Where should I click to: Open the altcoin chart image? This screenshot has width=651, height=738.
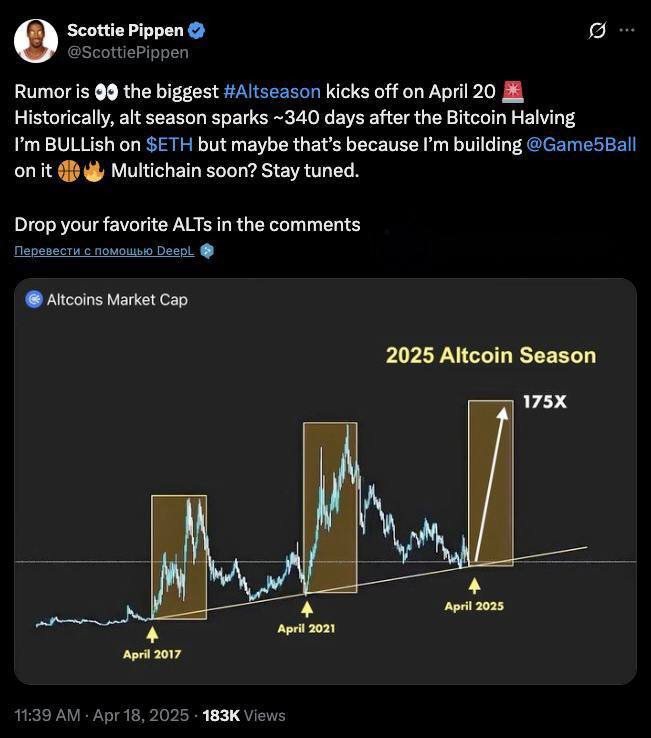point(325,481)
